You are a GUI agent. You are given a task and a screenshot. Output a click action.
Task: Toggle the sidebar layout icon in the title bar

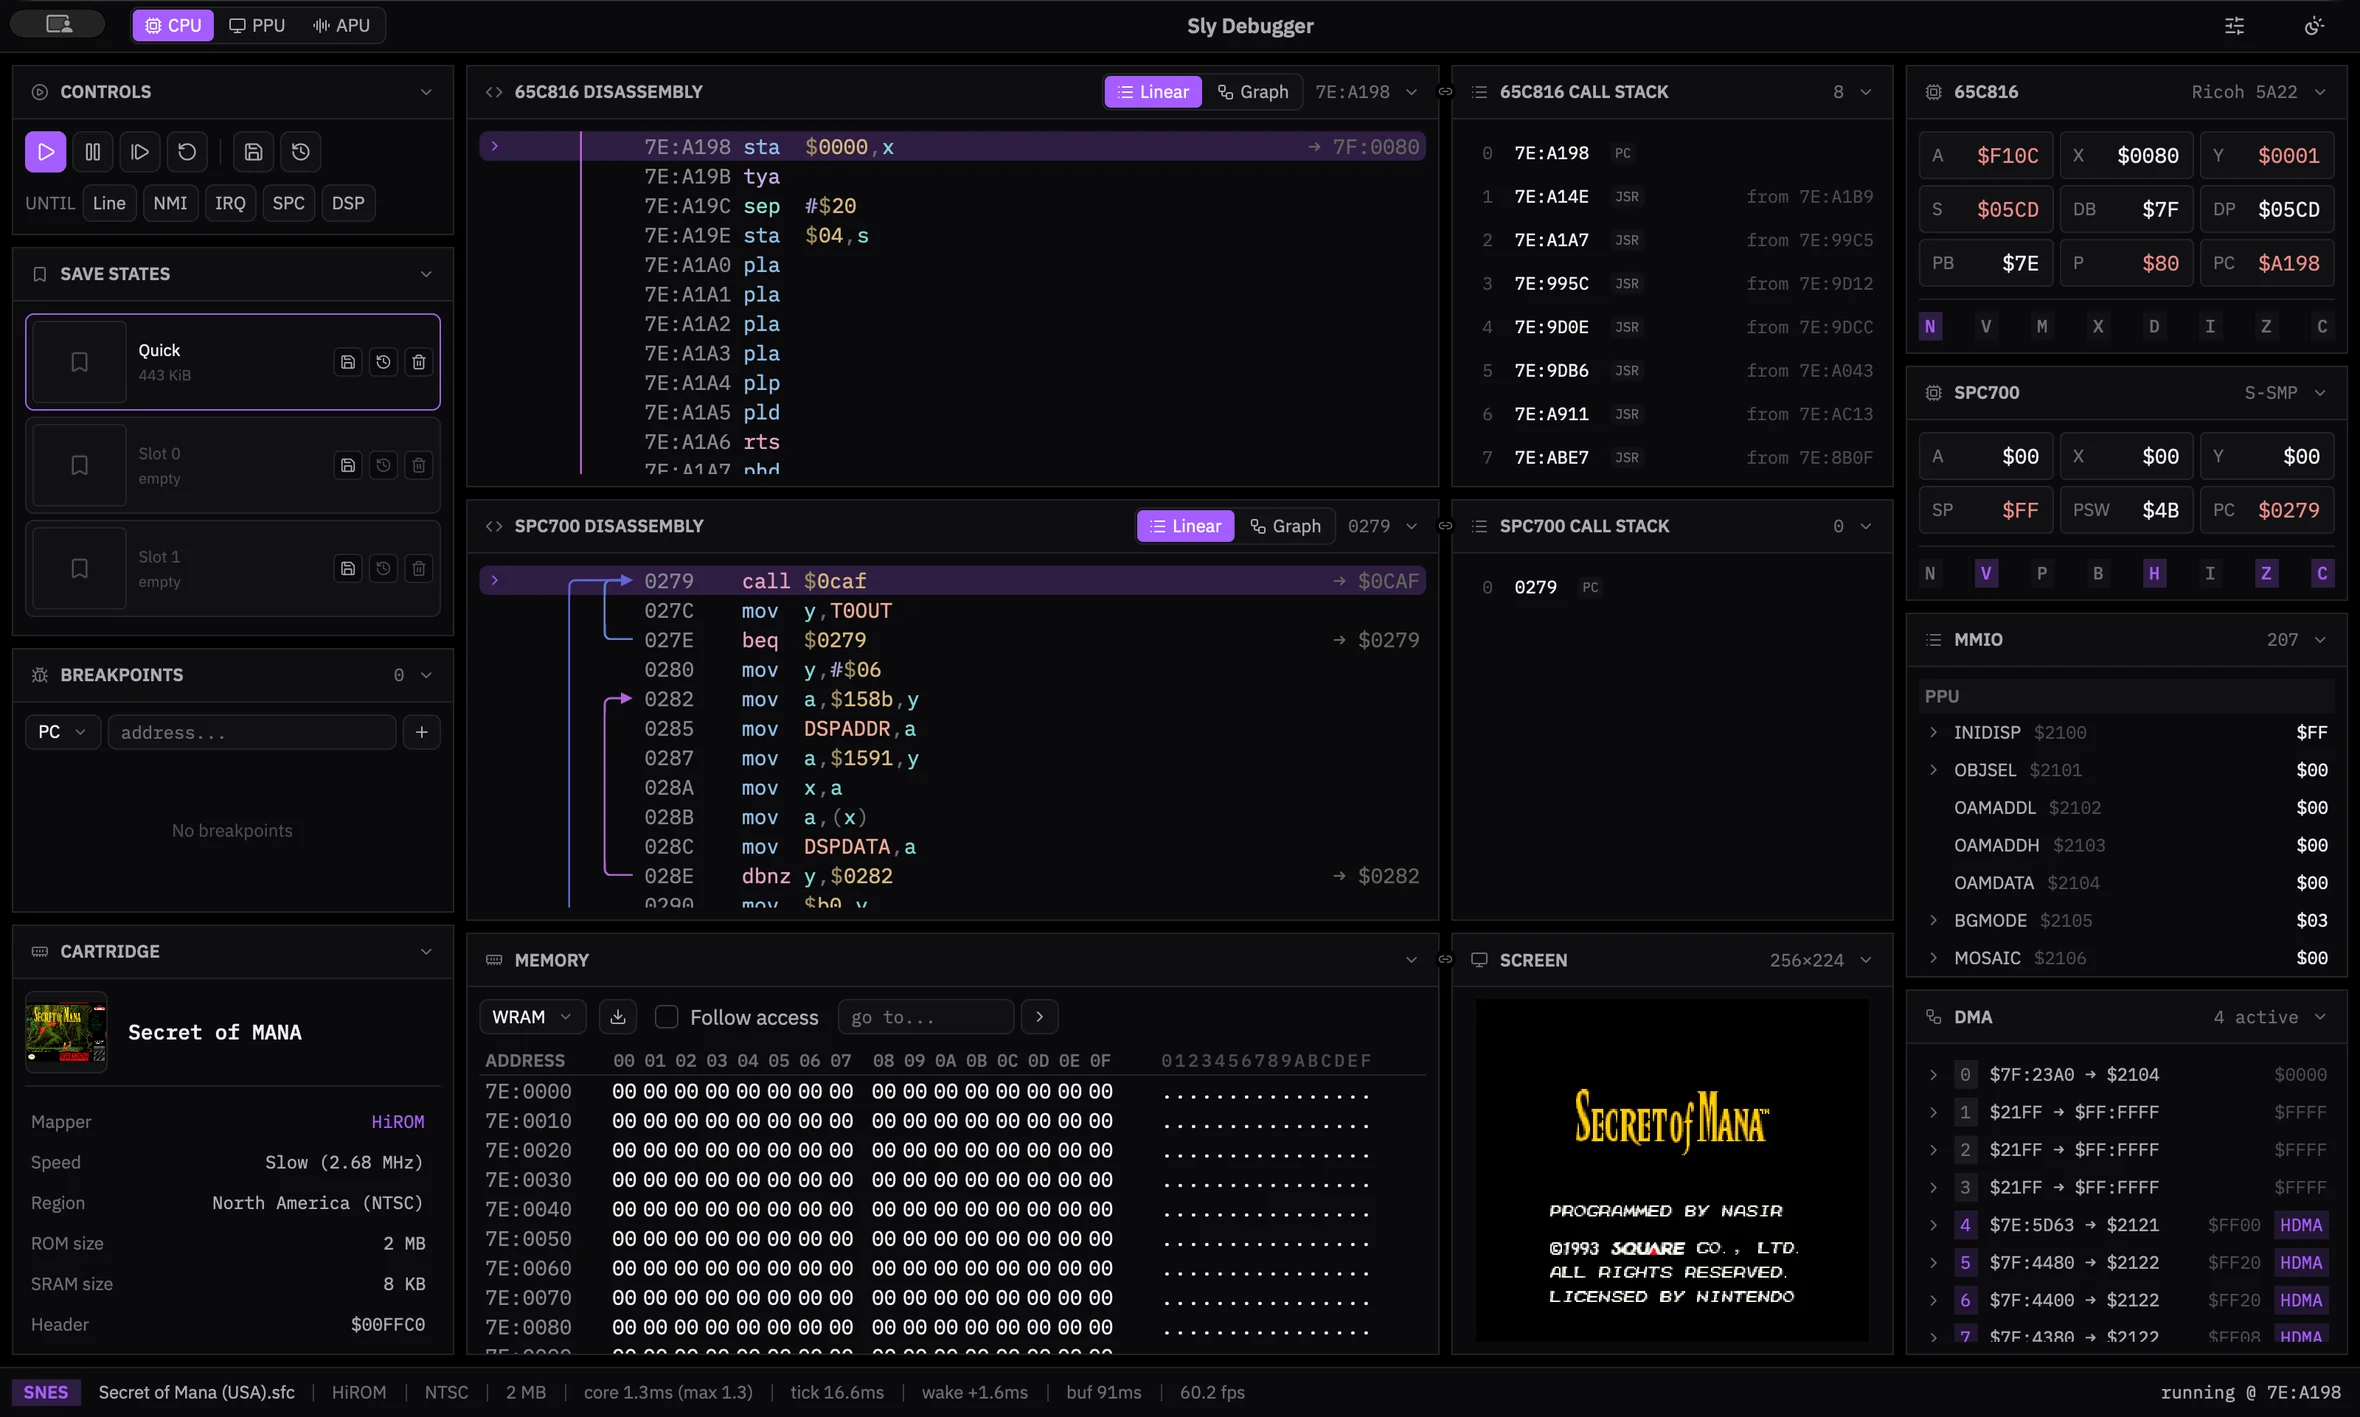[59, 25]
